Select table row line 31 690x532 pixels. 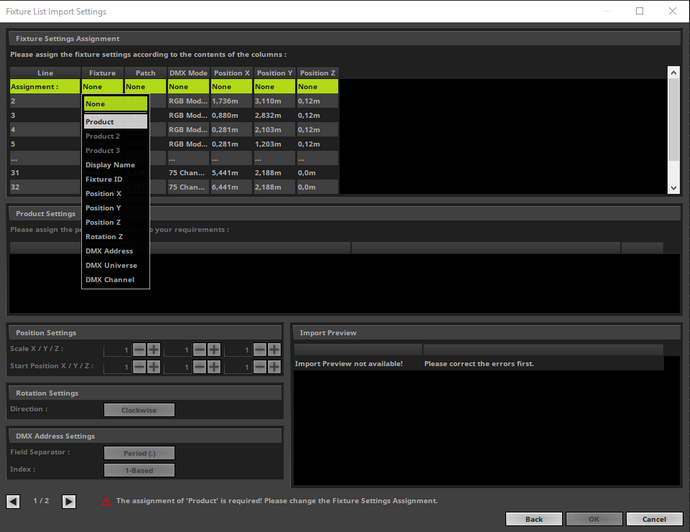tap(174, 173)
